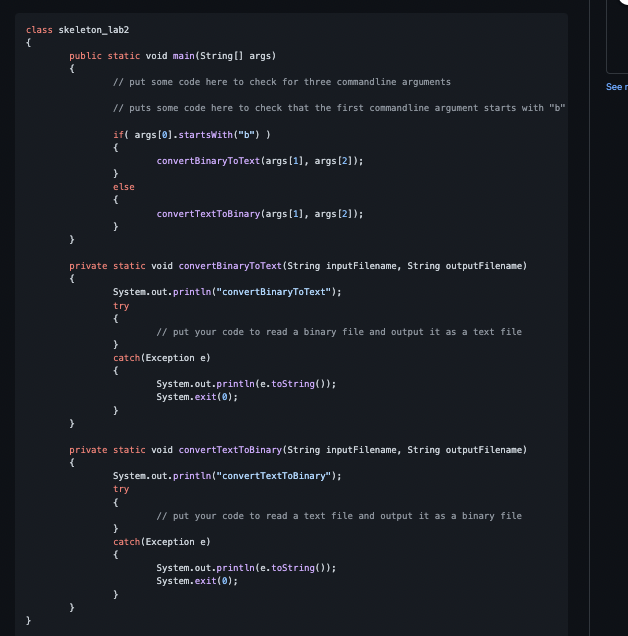Click the first 'try' keyword in convertBinaryToText
The width and height of the screenshot is (628, 636).
tap(121, 306)
